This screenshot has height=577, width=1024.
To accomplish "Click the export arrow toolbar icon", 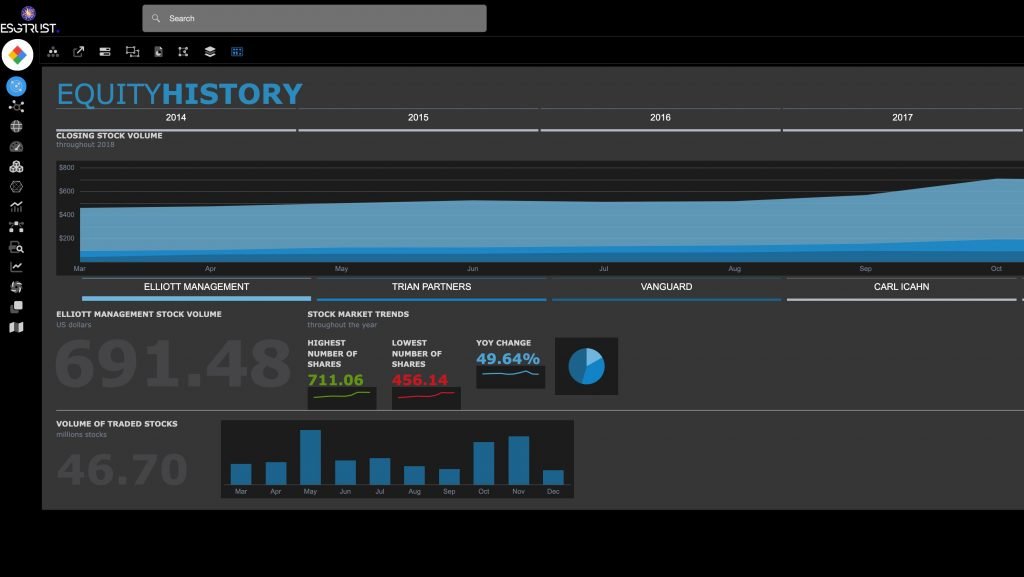I will (x=78, y=52).
